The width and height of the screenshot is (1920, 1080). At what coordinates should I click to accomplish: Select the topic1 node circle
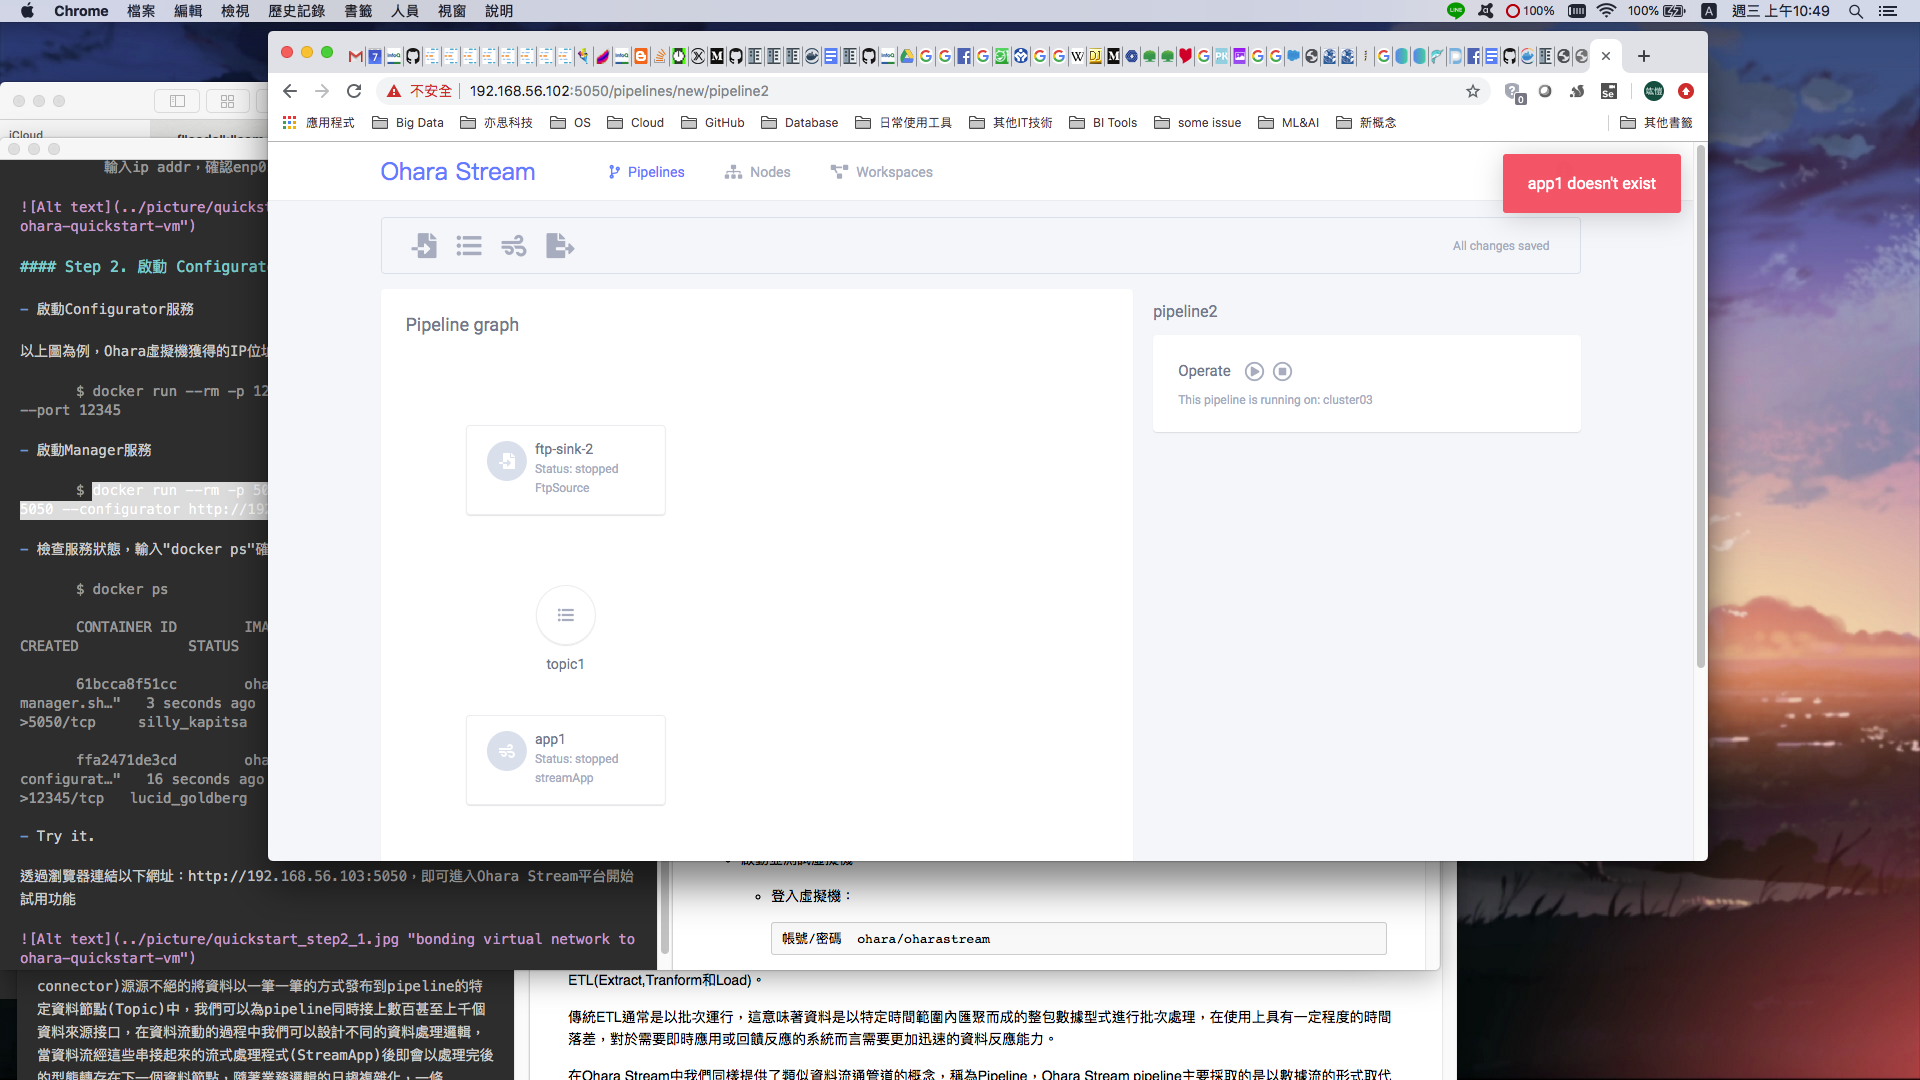pos(566,615)
